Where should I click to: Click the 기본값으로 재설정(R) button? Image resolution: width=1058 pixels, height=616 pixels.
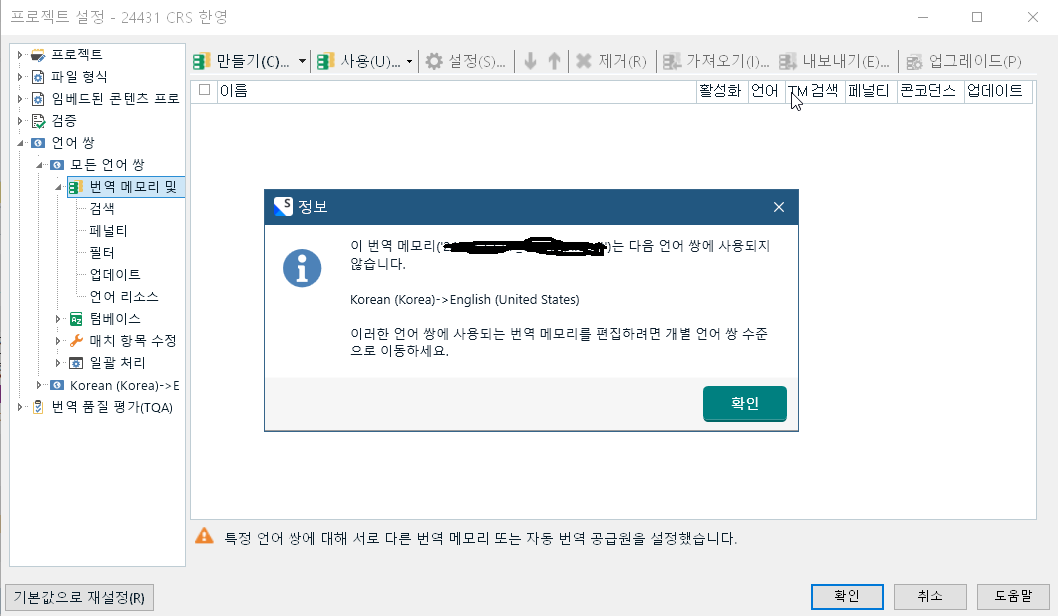pyautogui.click(x=79, y=597)
